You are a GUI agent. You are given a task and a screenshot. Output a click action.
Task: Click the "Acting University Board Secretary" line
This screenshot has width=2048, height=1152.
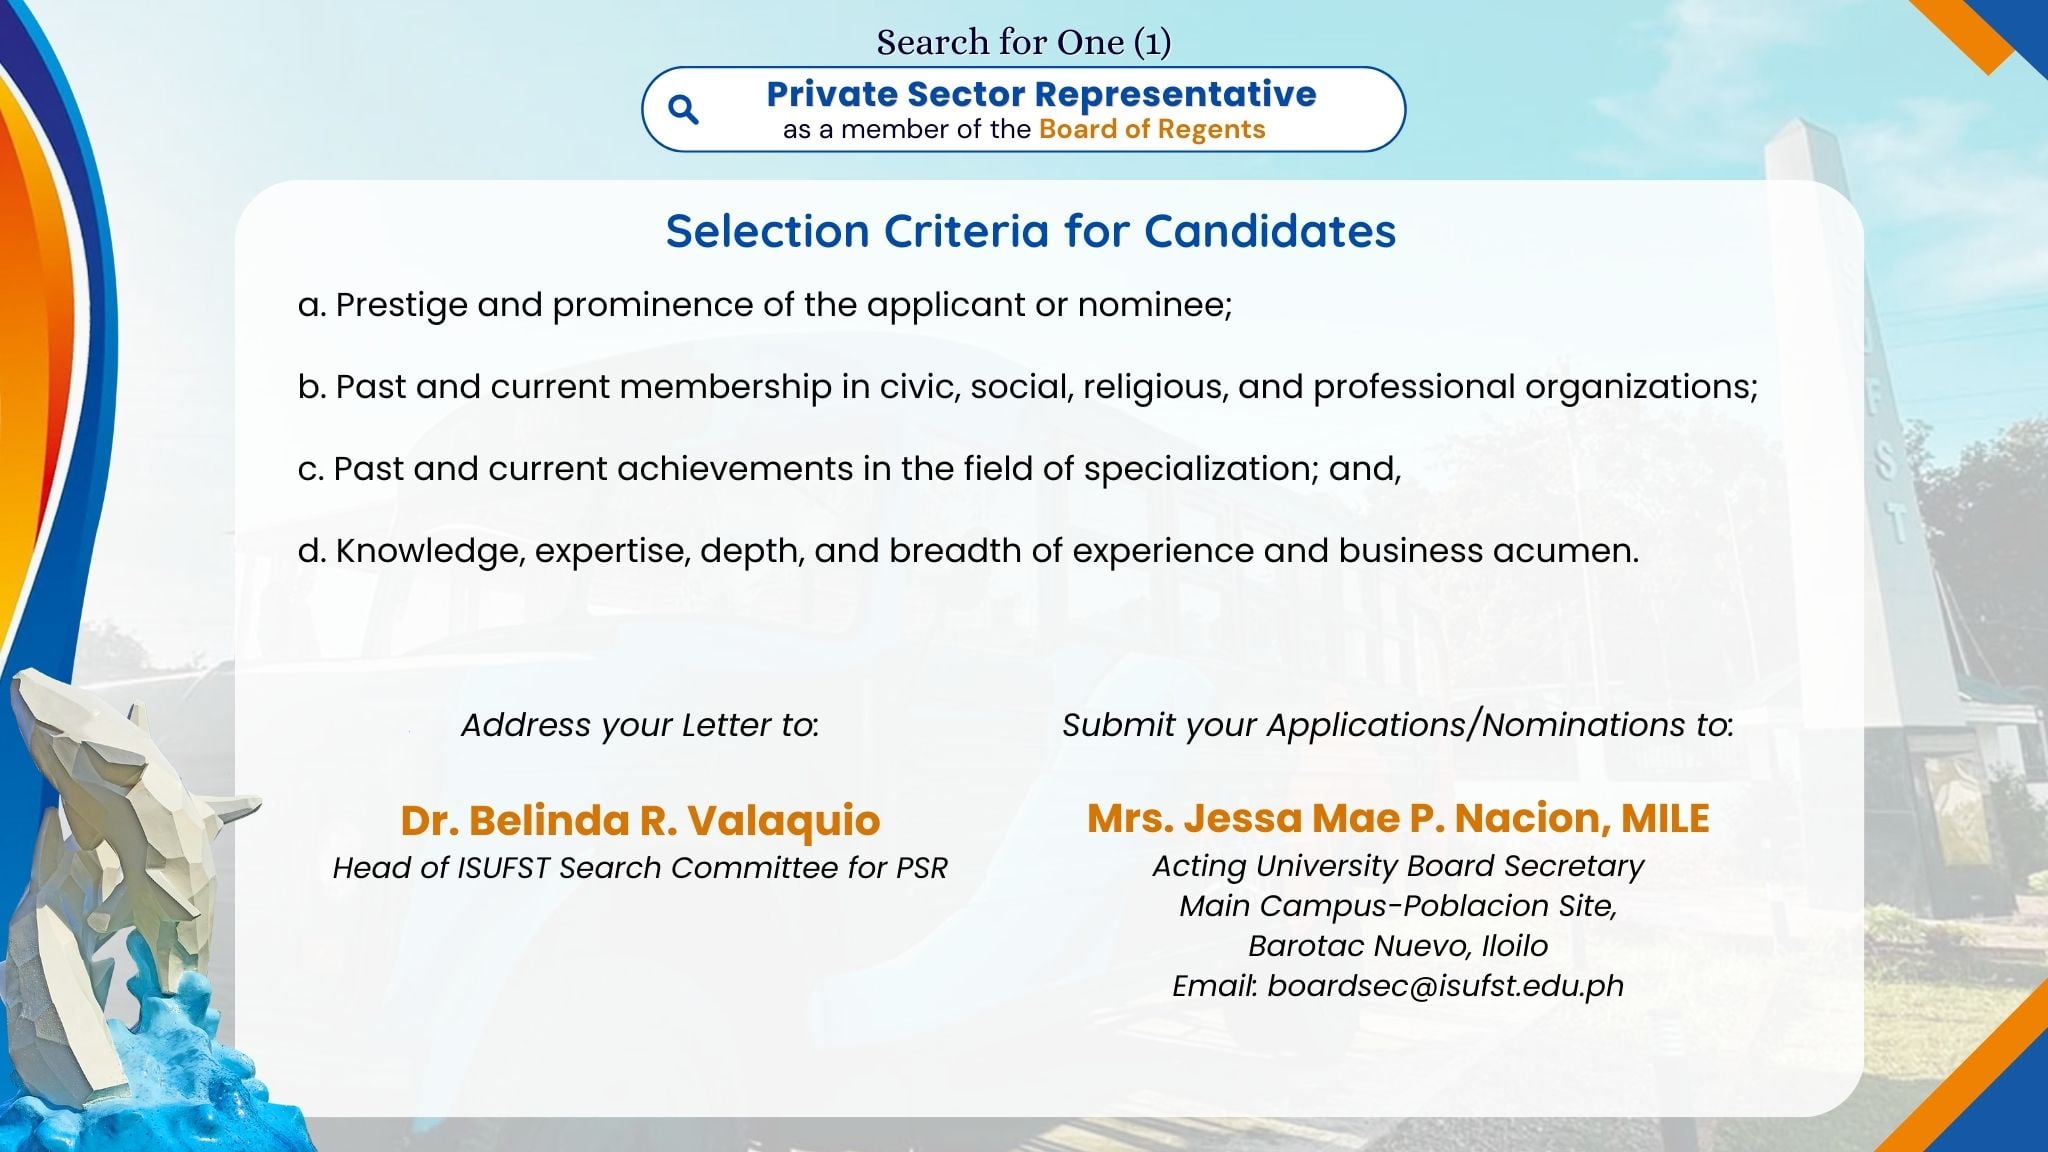click(x=1398, y=866)
